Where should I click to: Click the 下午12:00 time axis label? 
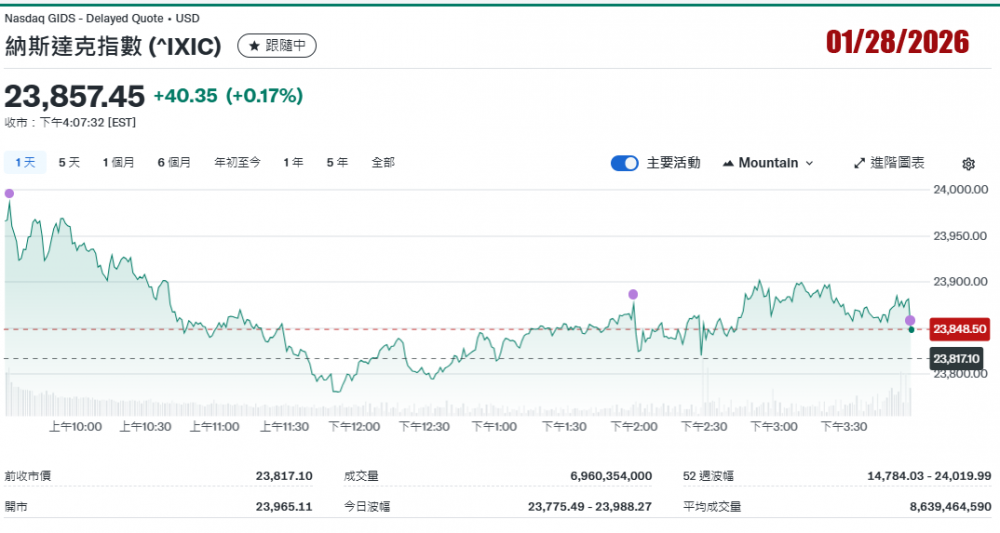[355, 426]
